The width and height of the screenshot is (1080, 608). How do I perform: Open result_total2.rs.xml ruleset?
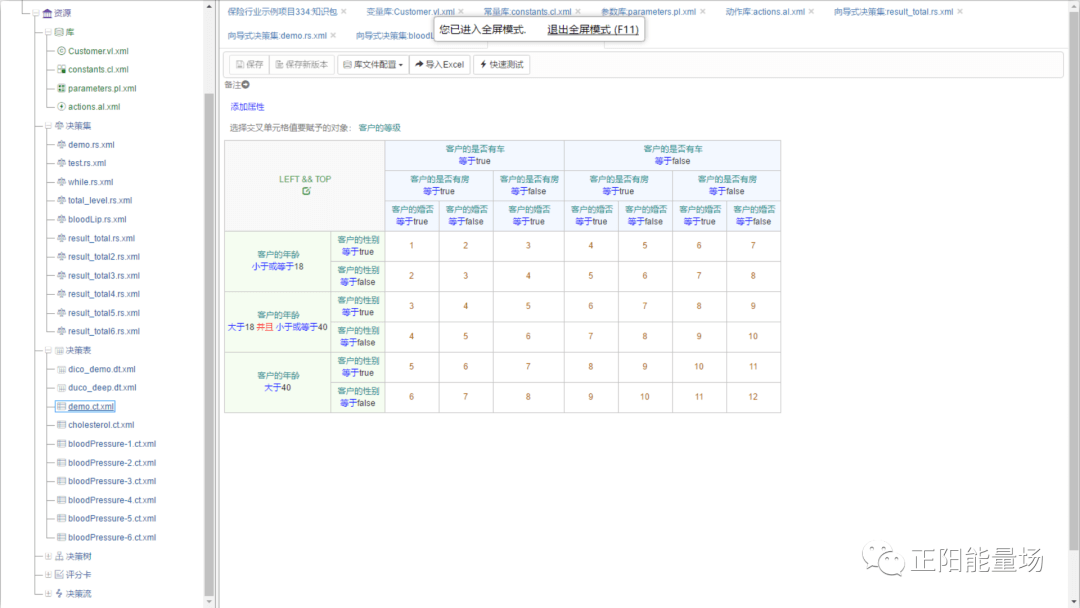pos(103,257)
